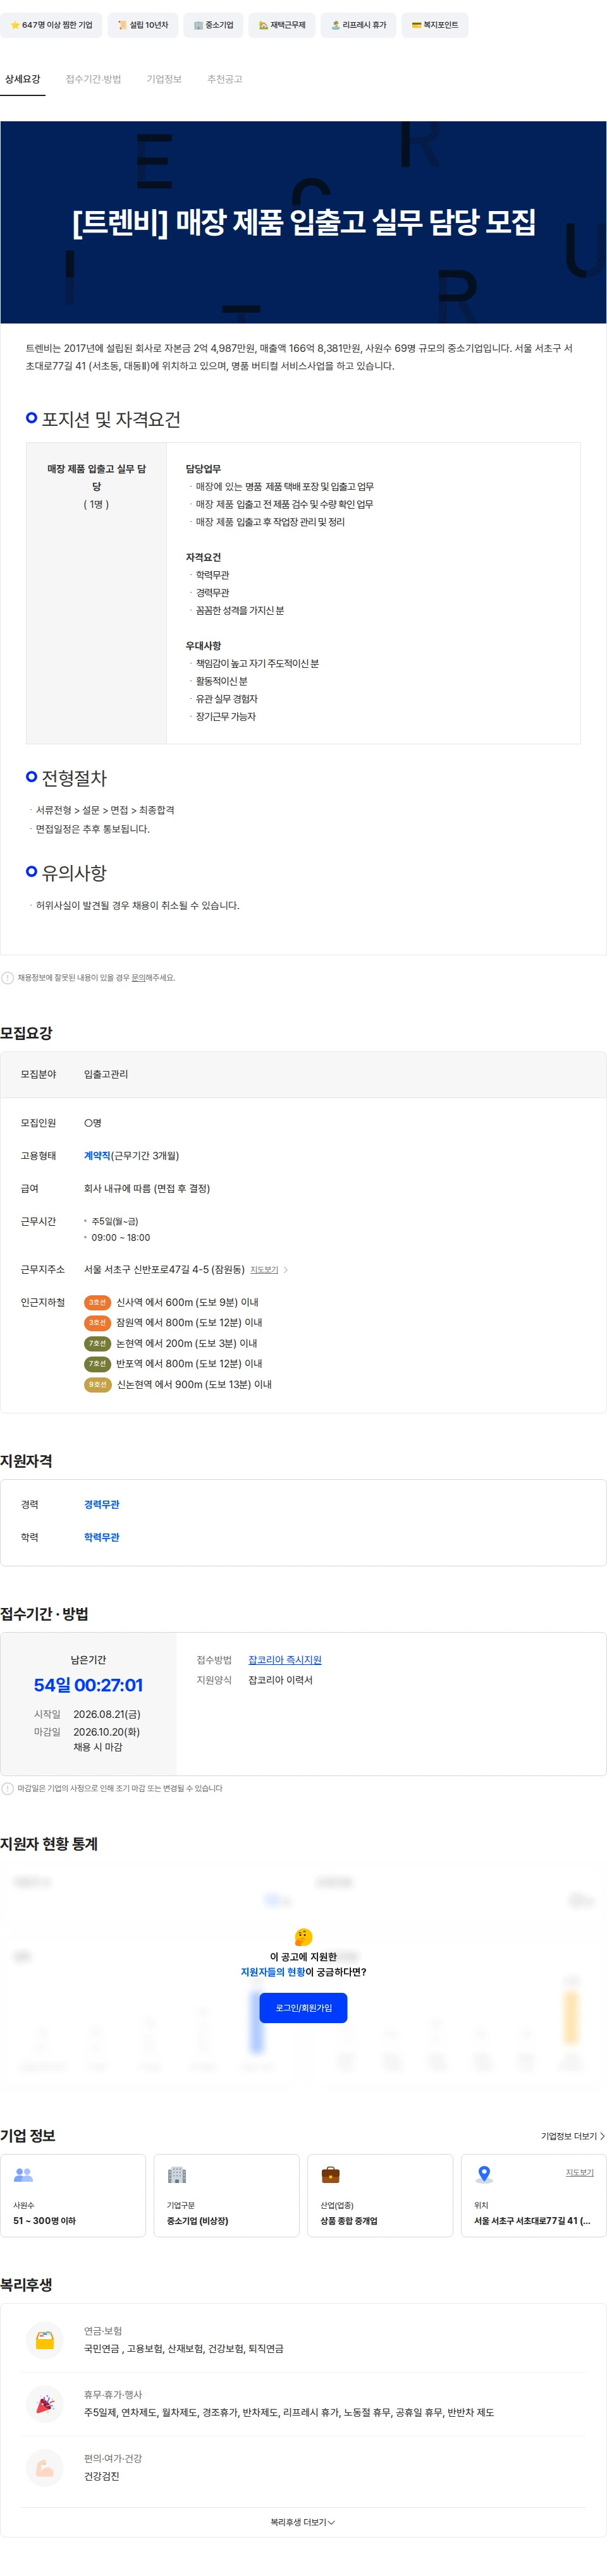Click the info icon beside 마감일 notice
607x2576 pixels.
pyautogui.click(x=8, y=1788)
